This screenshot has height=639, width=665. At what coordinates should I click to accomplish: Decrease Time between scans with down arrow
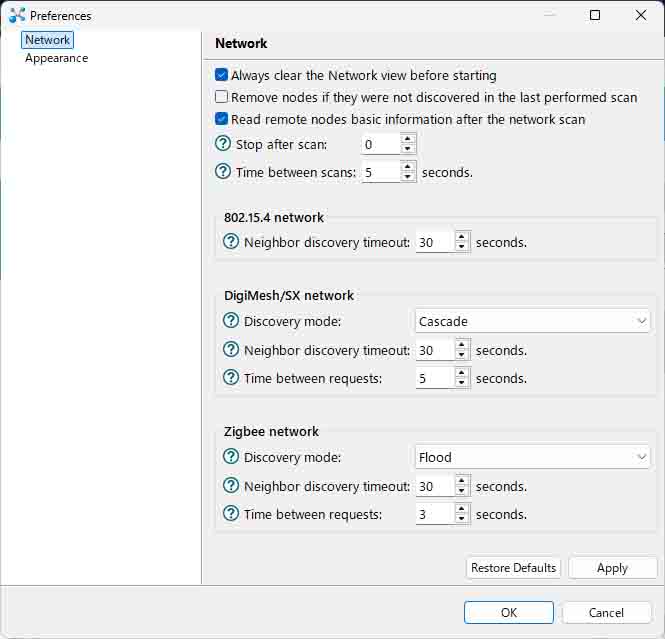pos(408,177)
